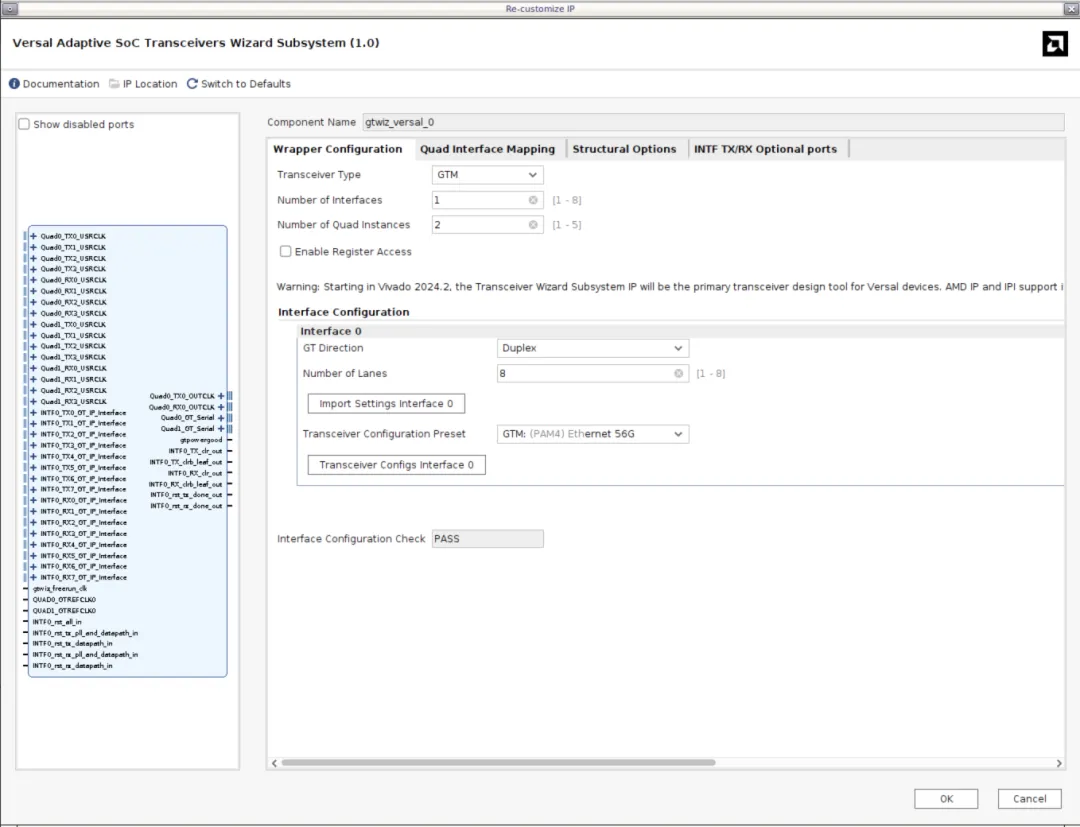The width and height of the screenshot is (1080, 827).
Task: Open the GT Direction dropdown
Action: click(592, 348)
